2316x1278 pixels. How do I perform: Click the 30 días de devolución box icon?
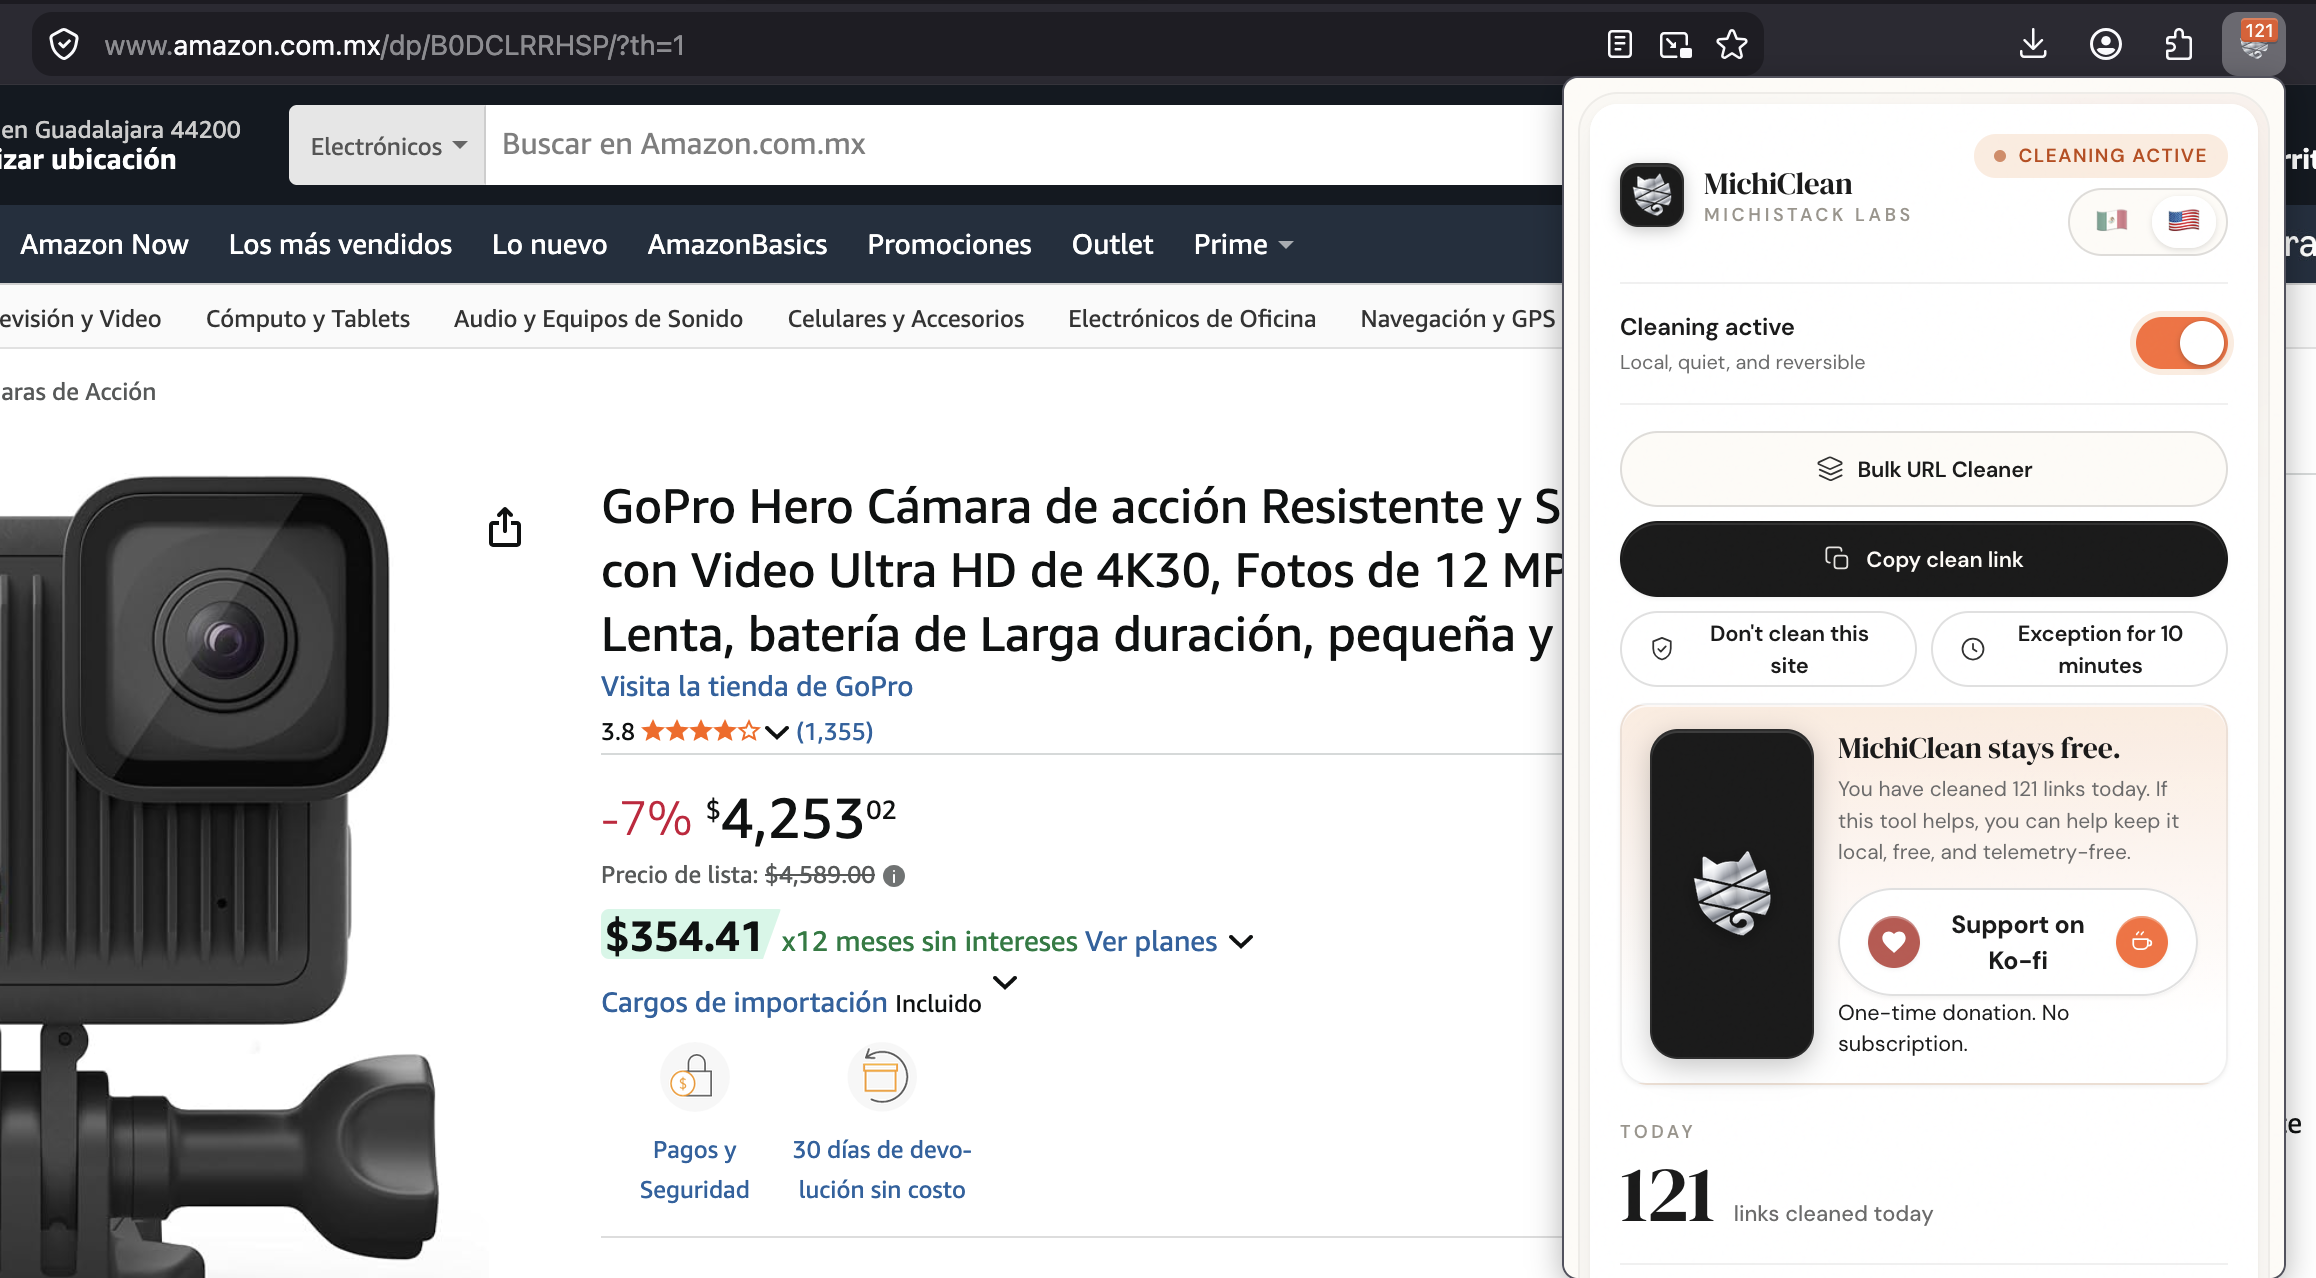[x=882, y=1077]
